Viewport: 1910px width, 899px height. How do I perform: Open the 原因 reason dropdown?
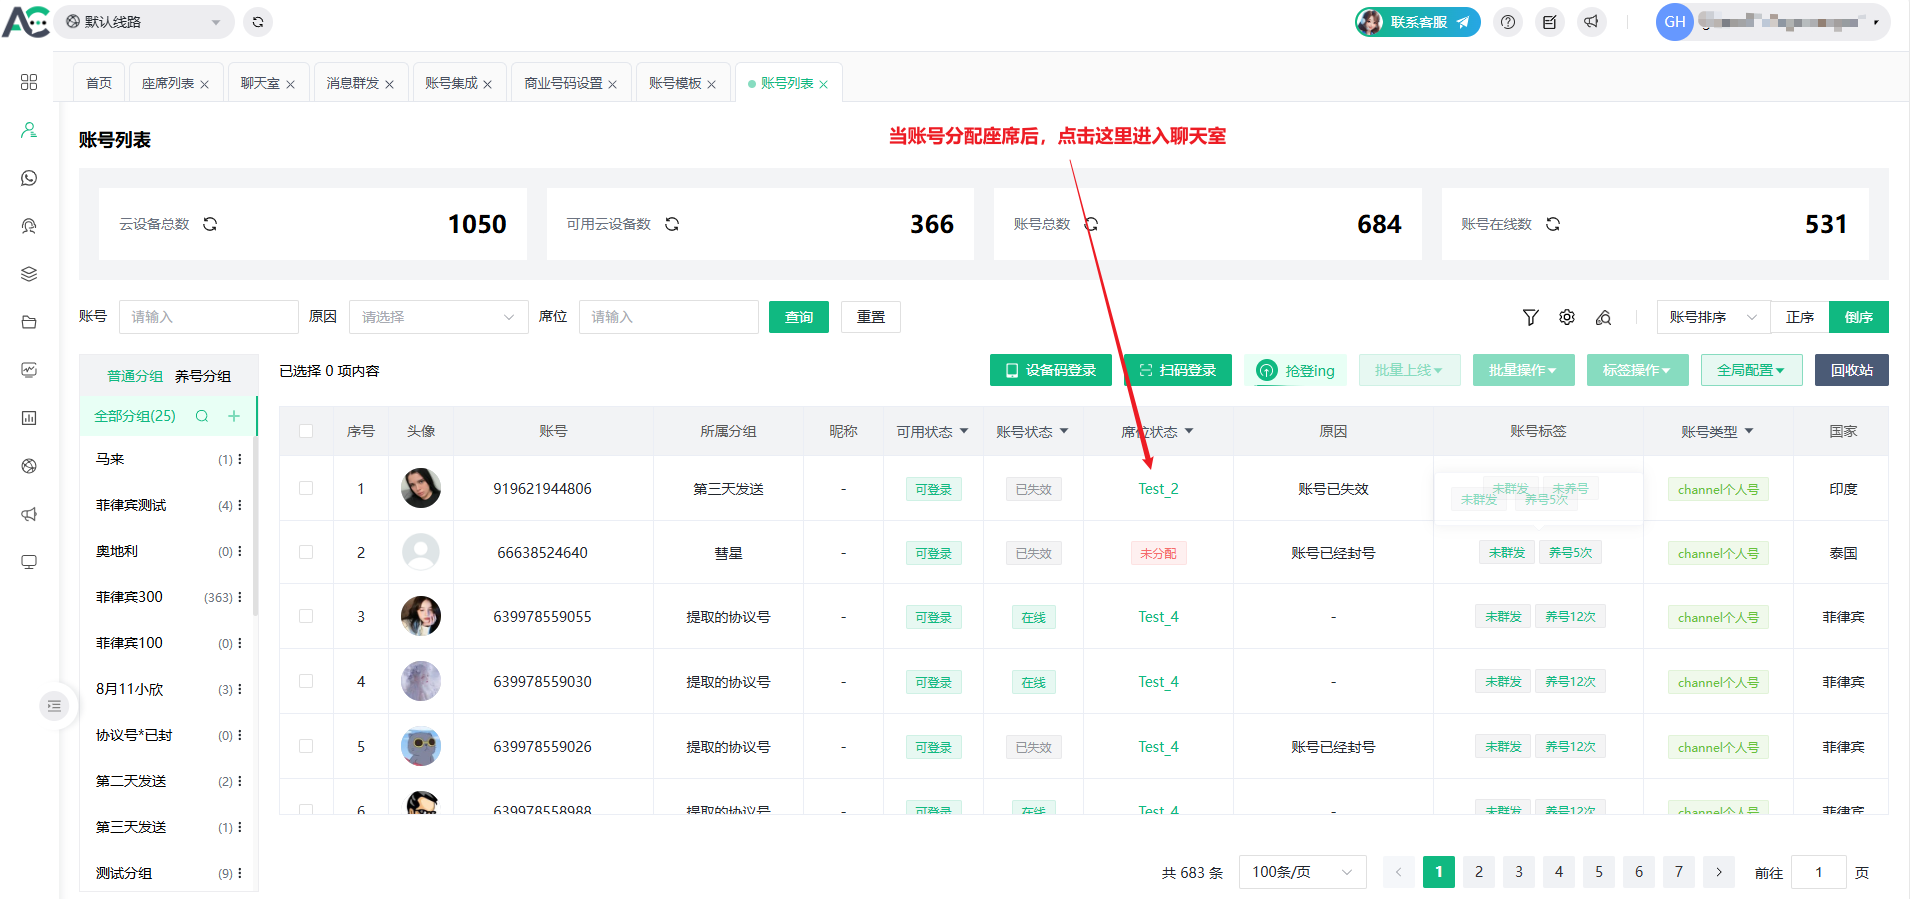click(x=438, y=317)
